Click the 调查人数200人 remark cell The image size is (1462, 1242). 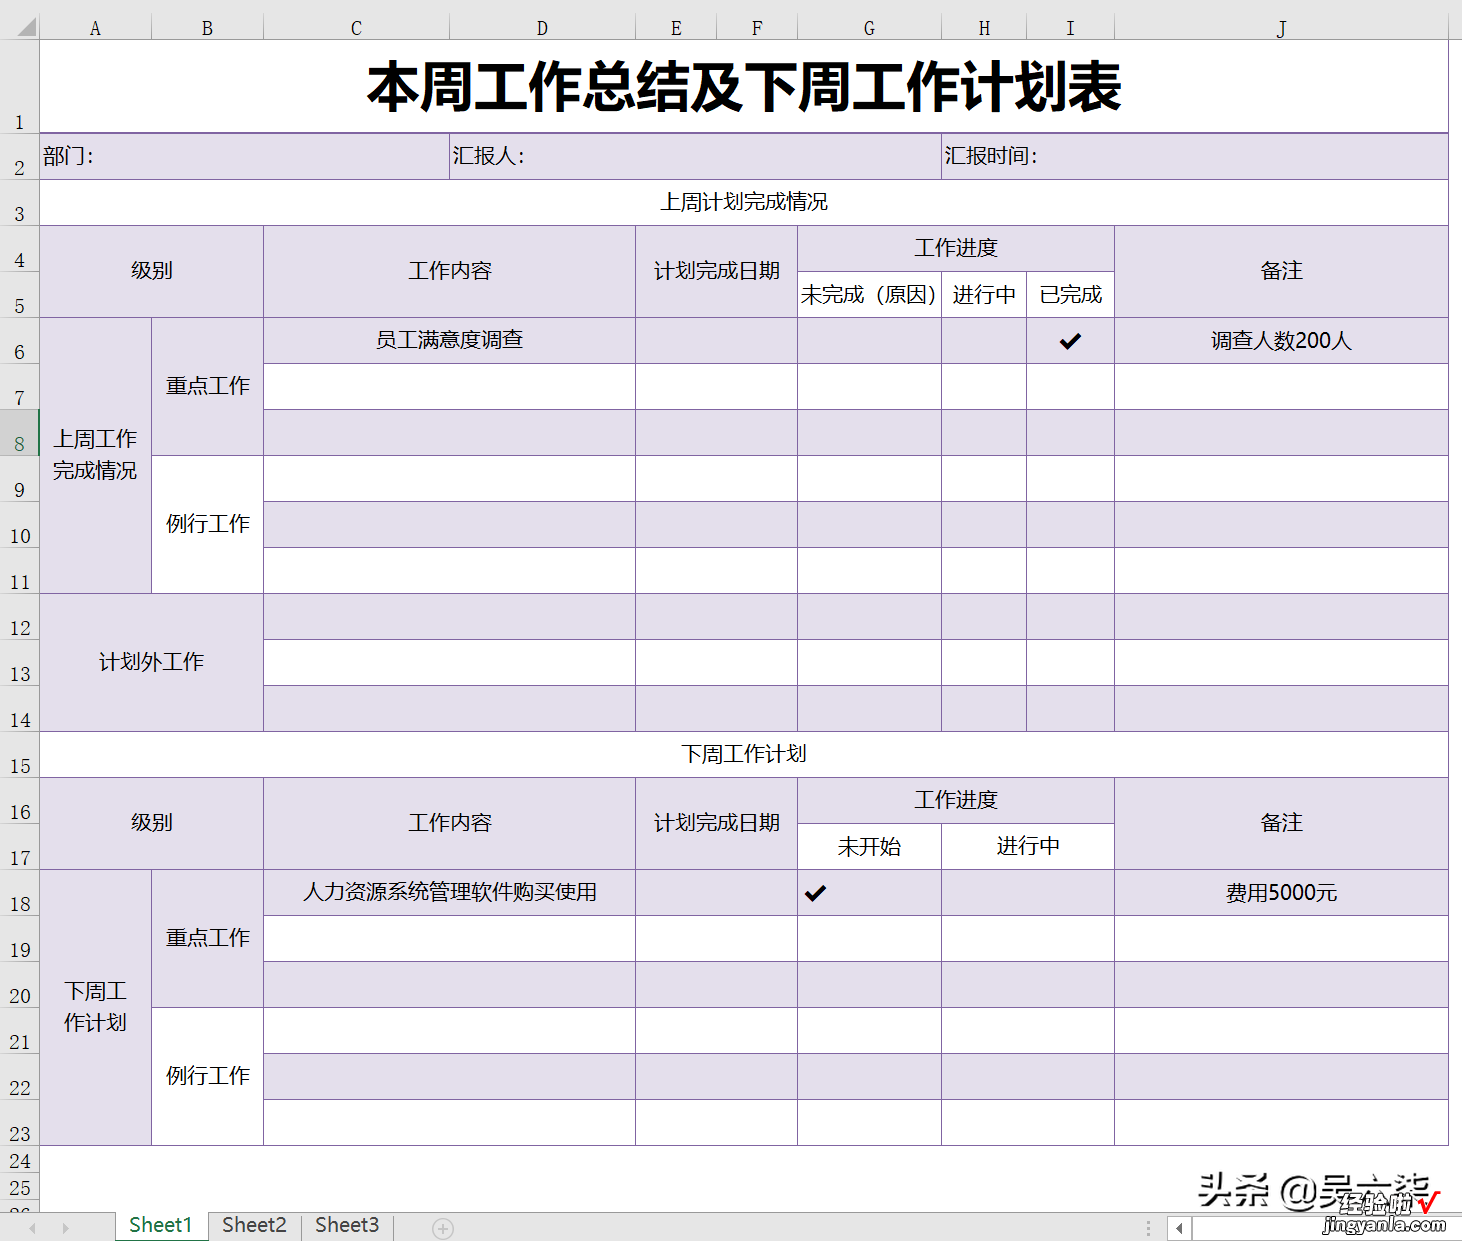pyautogui.click(x=1281, y=341)
